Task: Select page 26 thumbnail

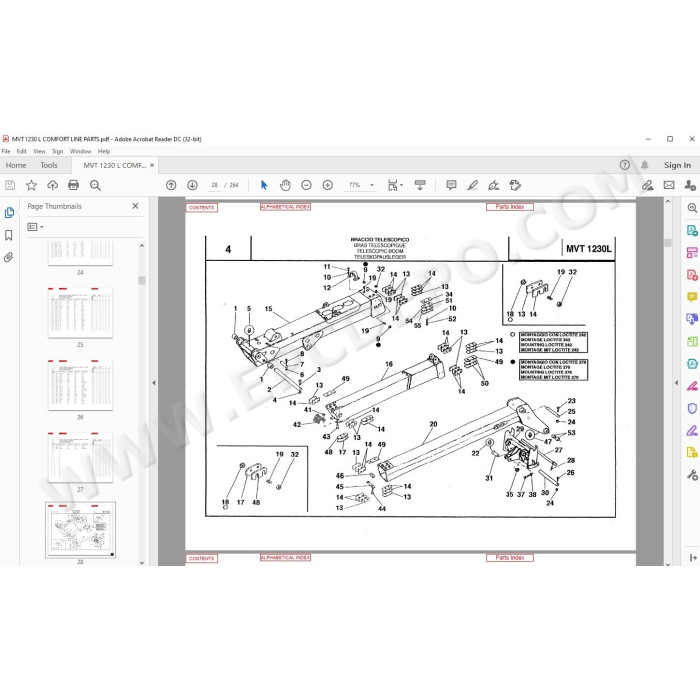Action: (x=80, y=385)
